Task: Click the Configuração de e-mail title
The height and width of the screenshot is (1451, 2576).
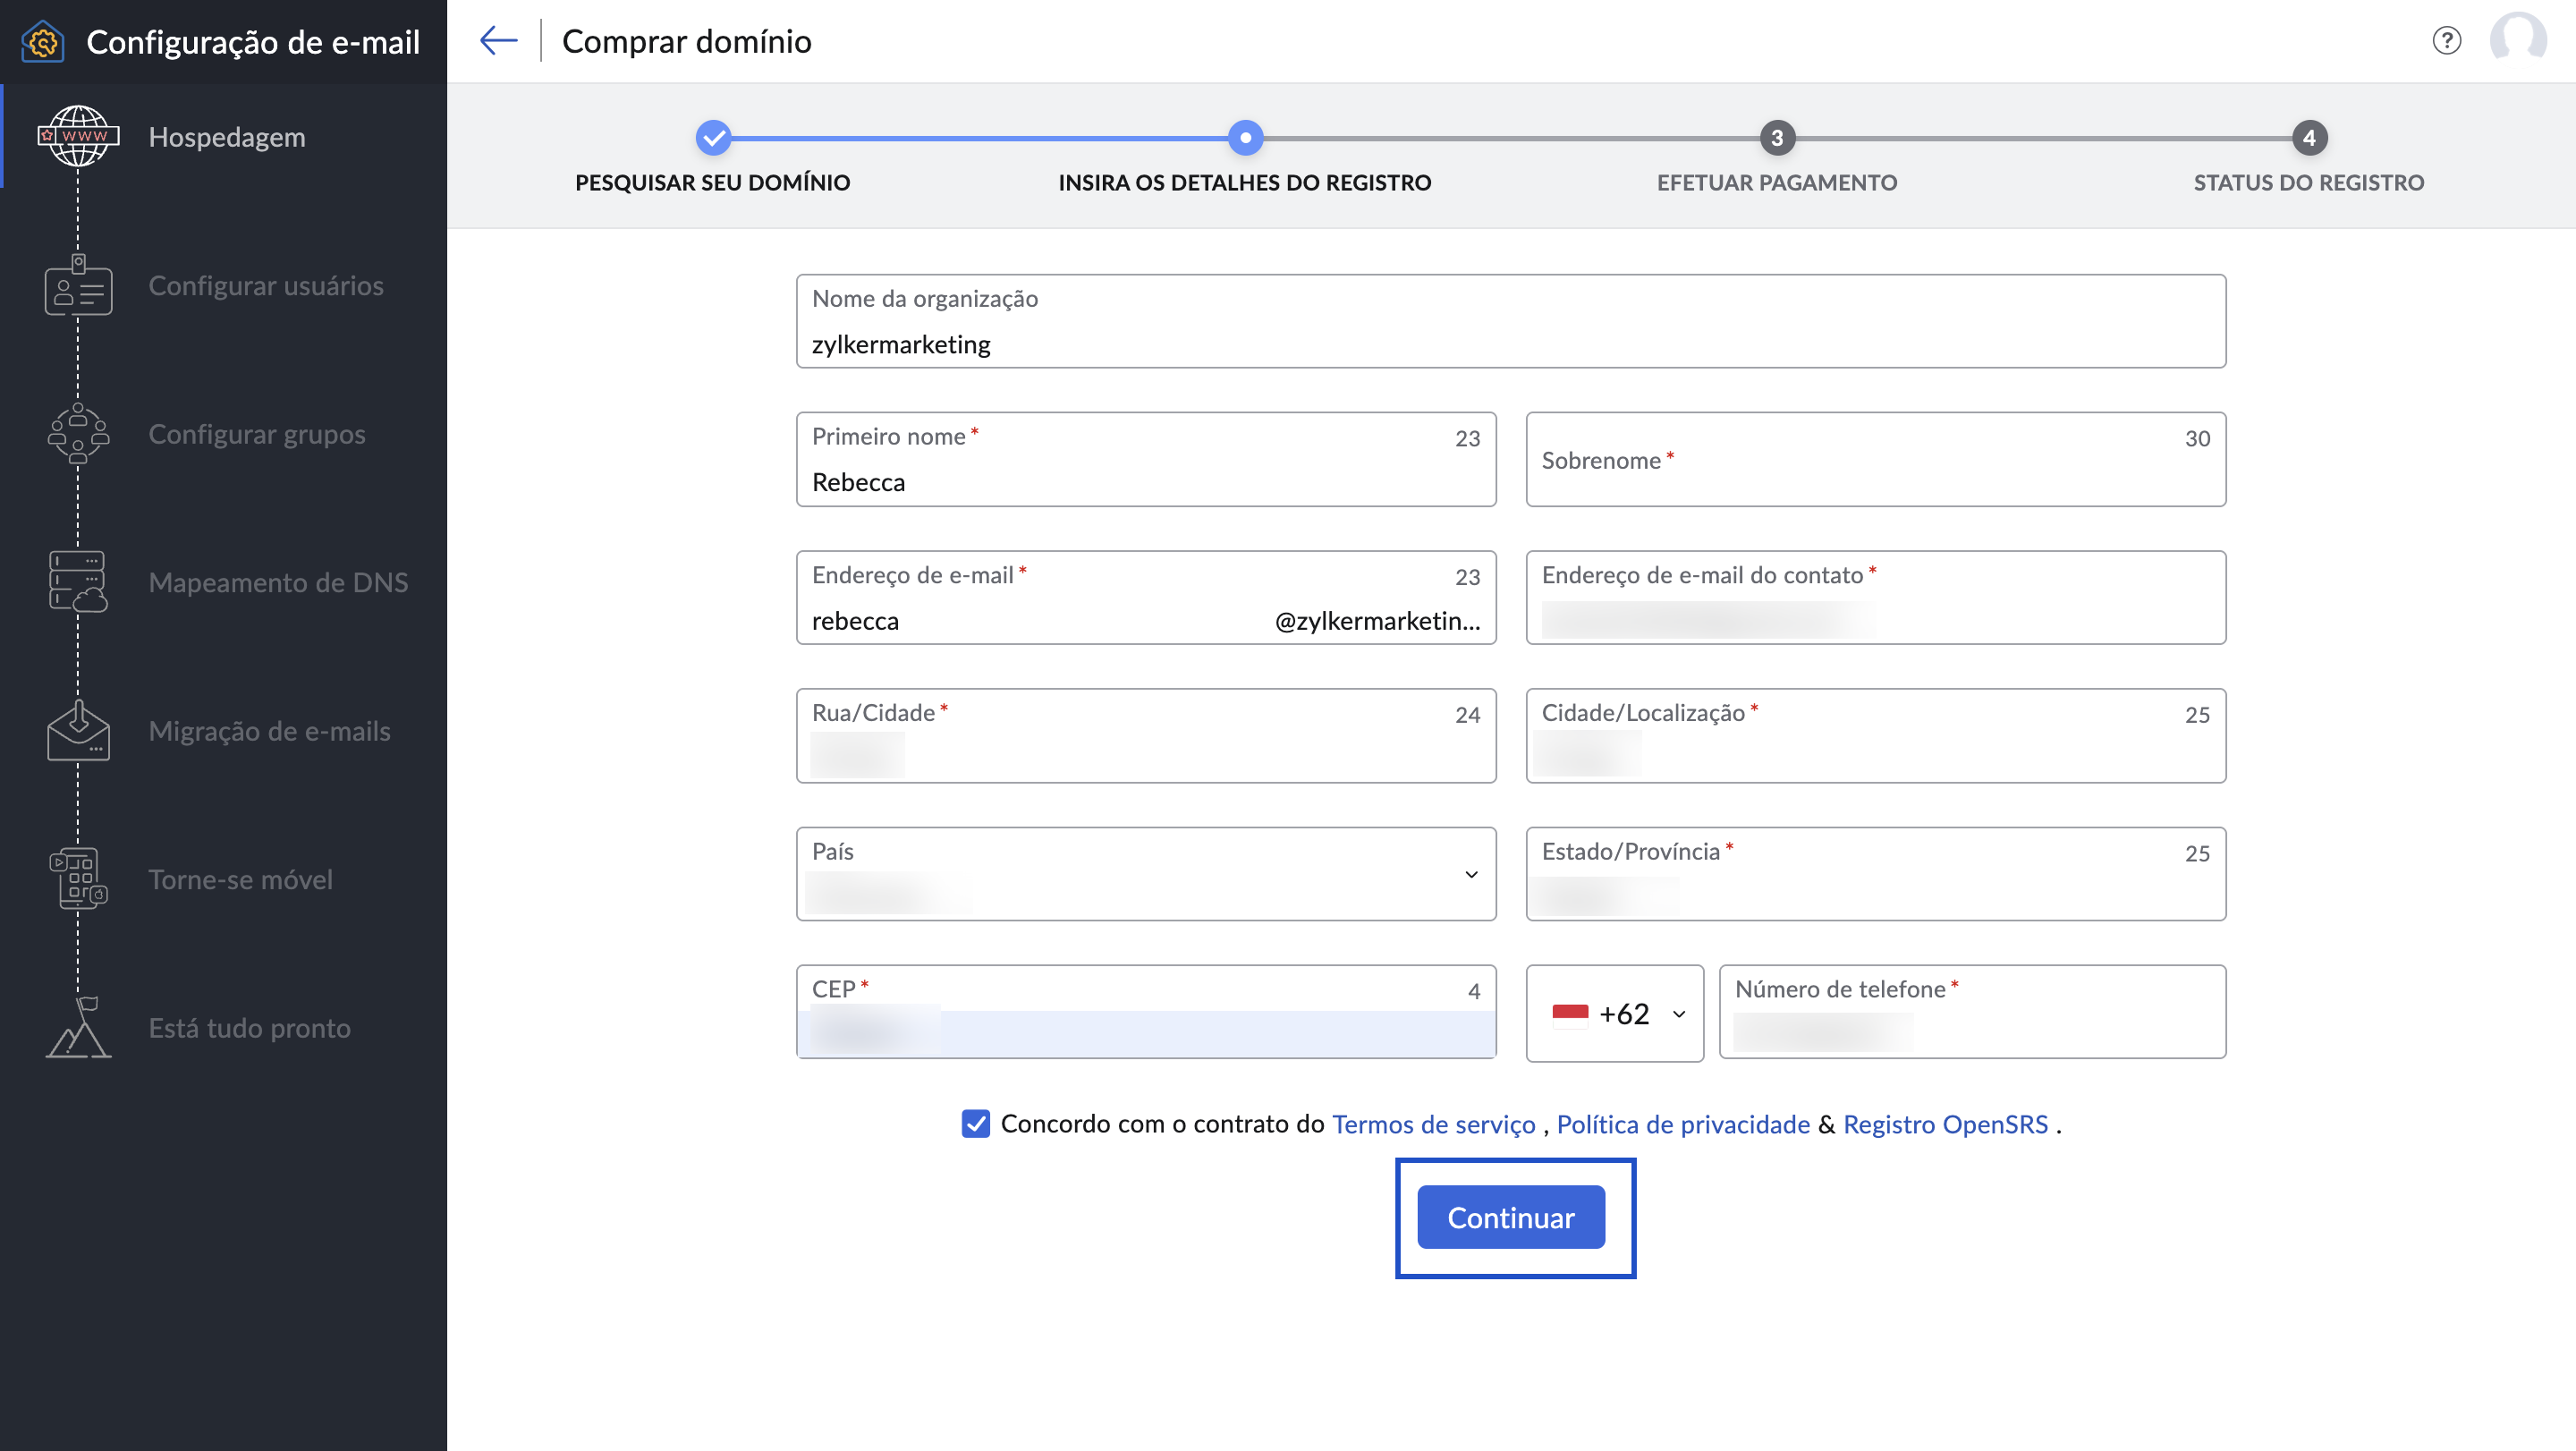Action: pos(253,42)
